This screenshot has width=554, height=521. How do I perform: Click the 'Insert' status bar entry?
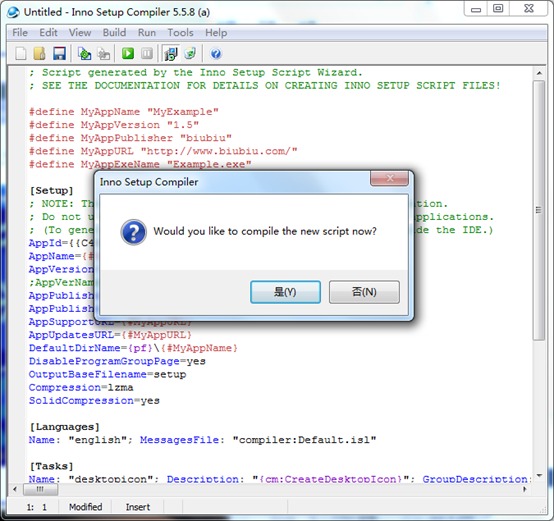coord(138,507)
